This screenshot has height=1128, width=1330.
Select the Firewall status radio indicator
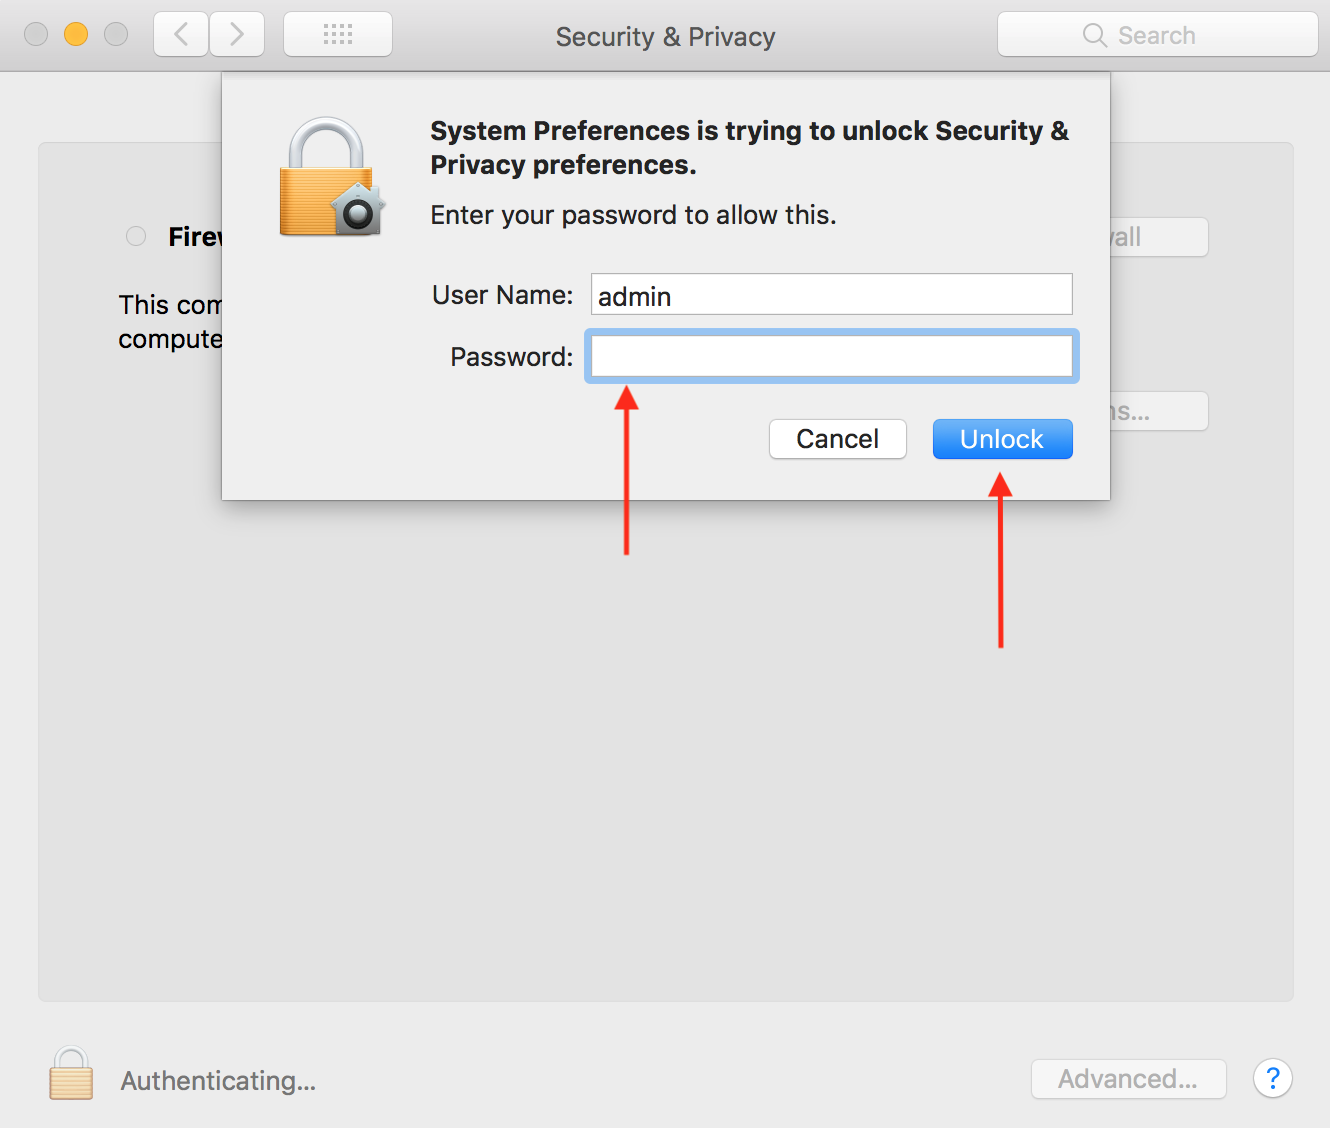tap(136, 236)
